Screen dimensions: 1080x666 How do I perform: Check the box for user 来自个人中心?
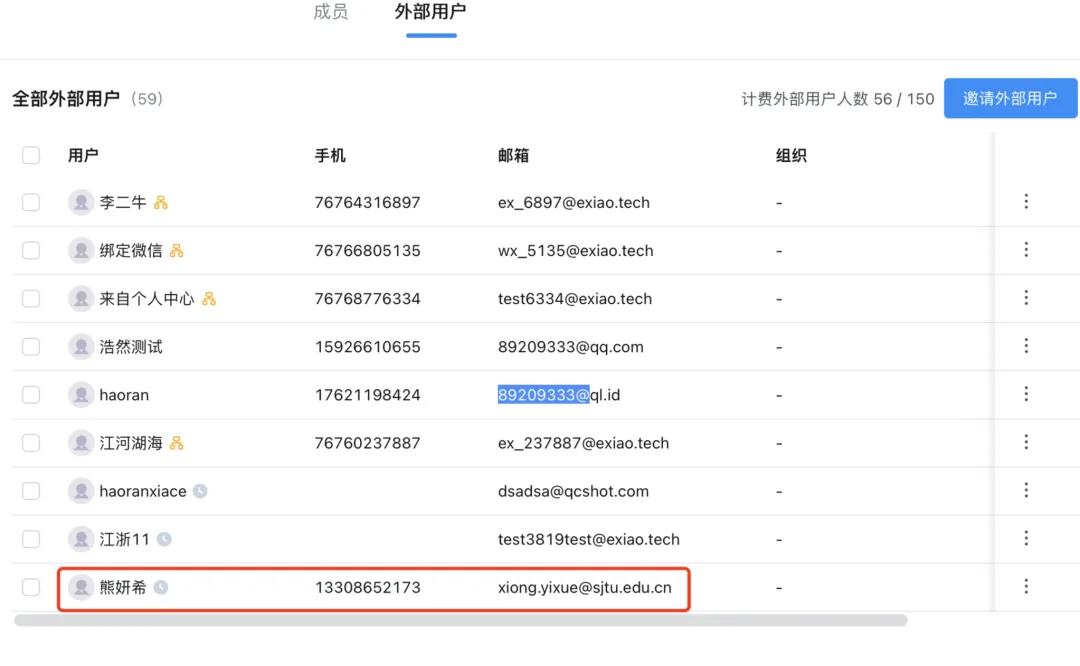pyautogui.click(x=31, y=299)
